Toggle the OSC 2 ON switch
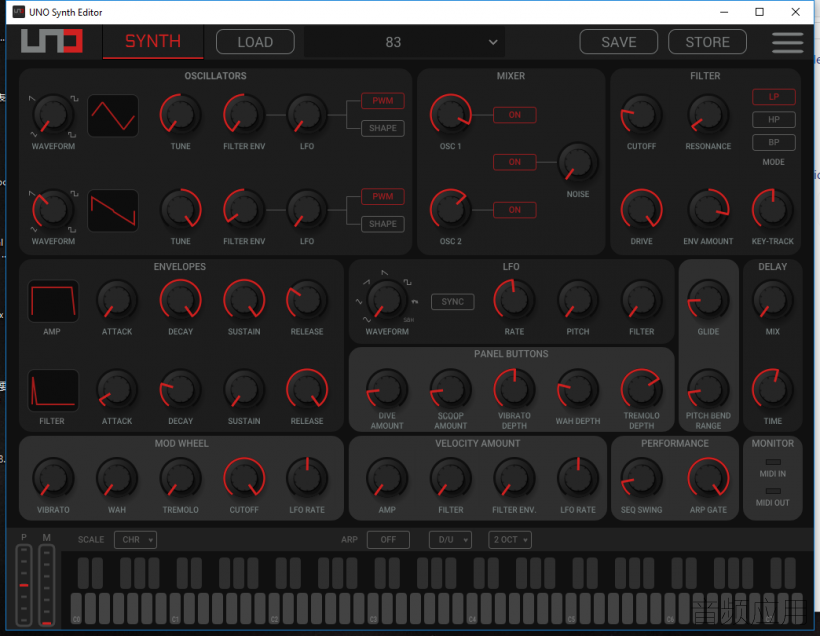The width and height of the screenshot is (820, 636). [x=515, y=210]
